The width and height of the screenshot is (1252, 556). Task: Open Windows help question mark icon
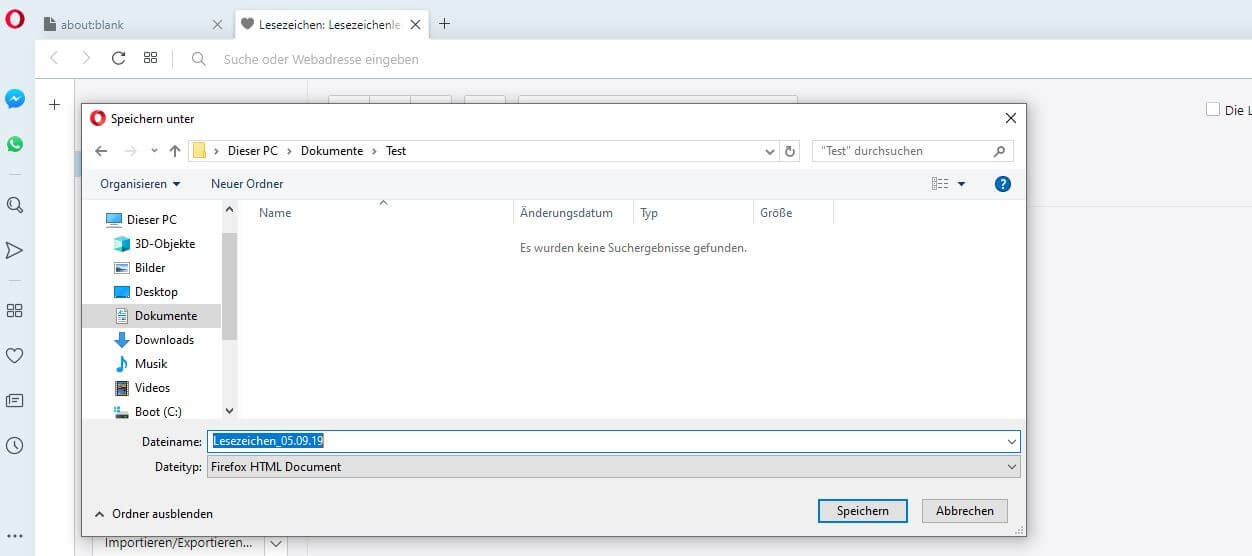coord(1003,184)
